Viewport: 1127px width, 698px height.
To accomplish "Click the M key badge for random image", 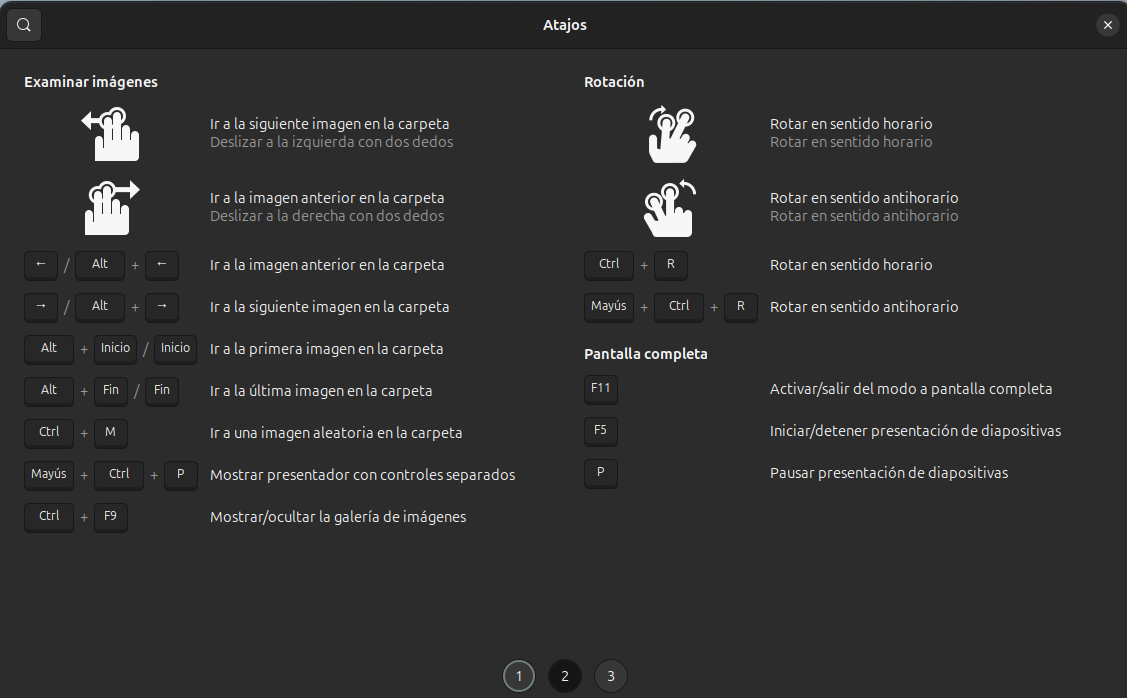I will click(110, 433).
